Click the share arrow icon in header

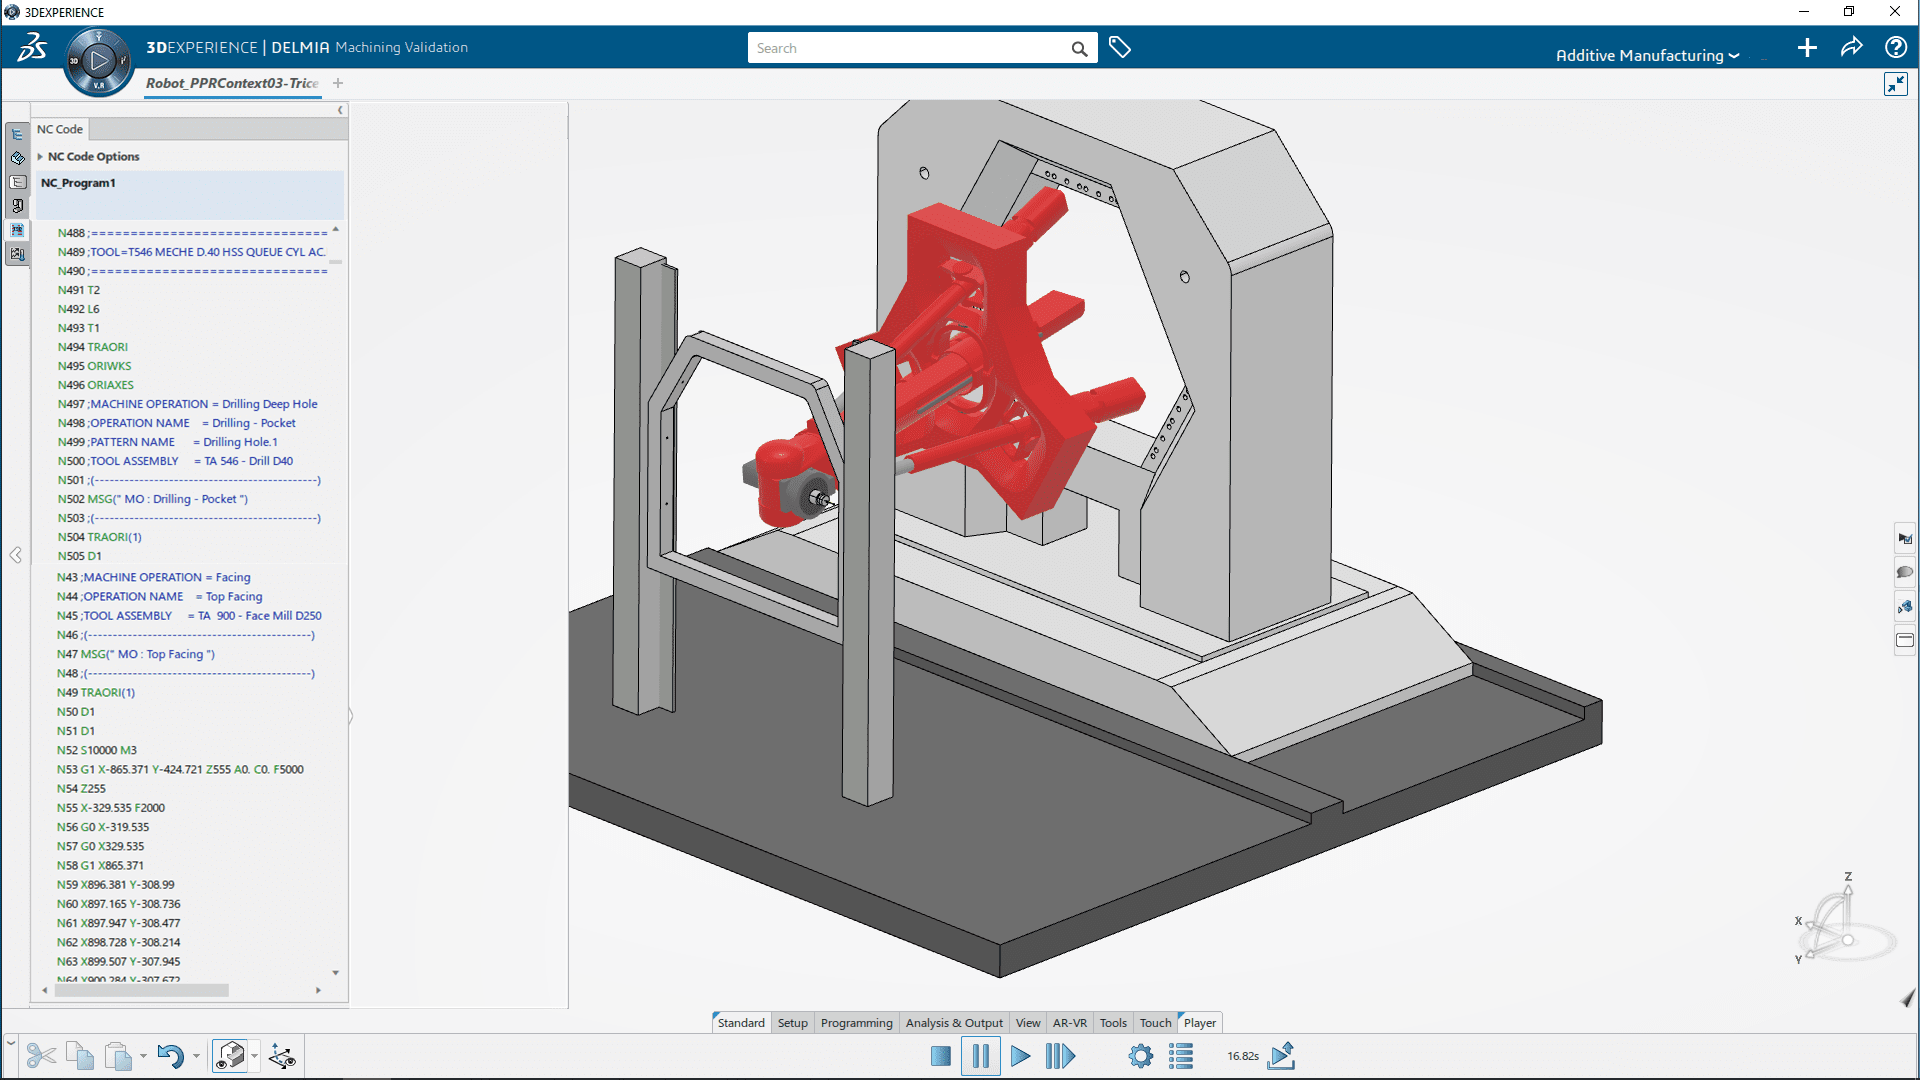pos(1851,47)
